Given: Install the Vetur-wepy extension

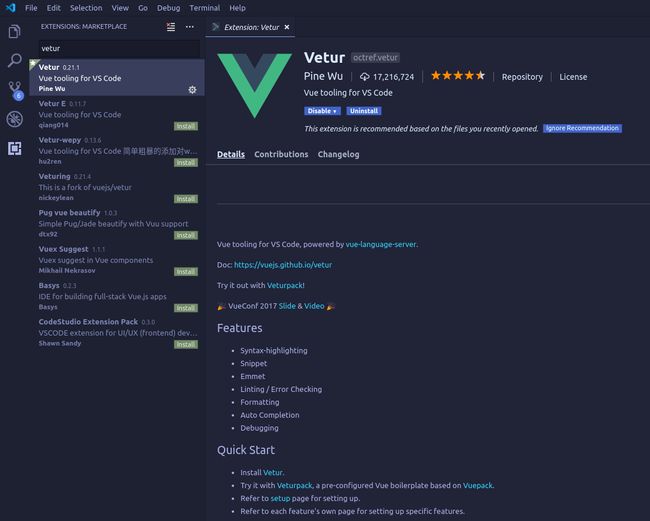Looking at the screenshot, I should coord(186,162).
